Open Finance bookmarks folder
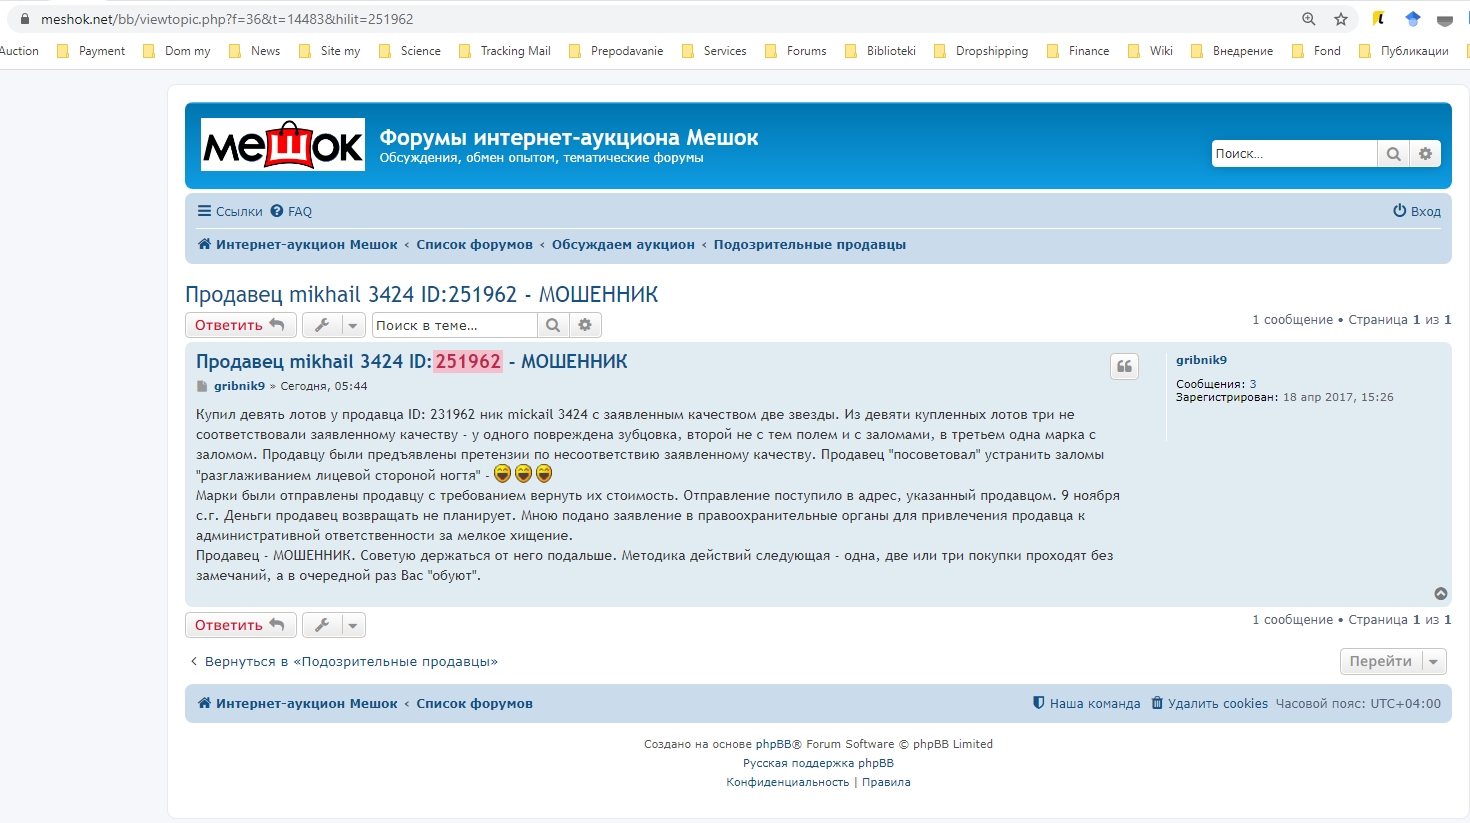Screen dimensions: 1470x823 (x=1078, y=51)
